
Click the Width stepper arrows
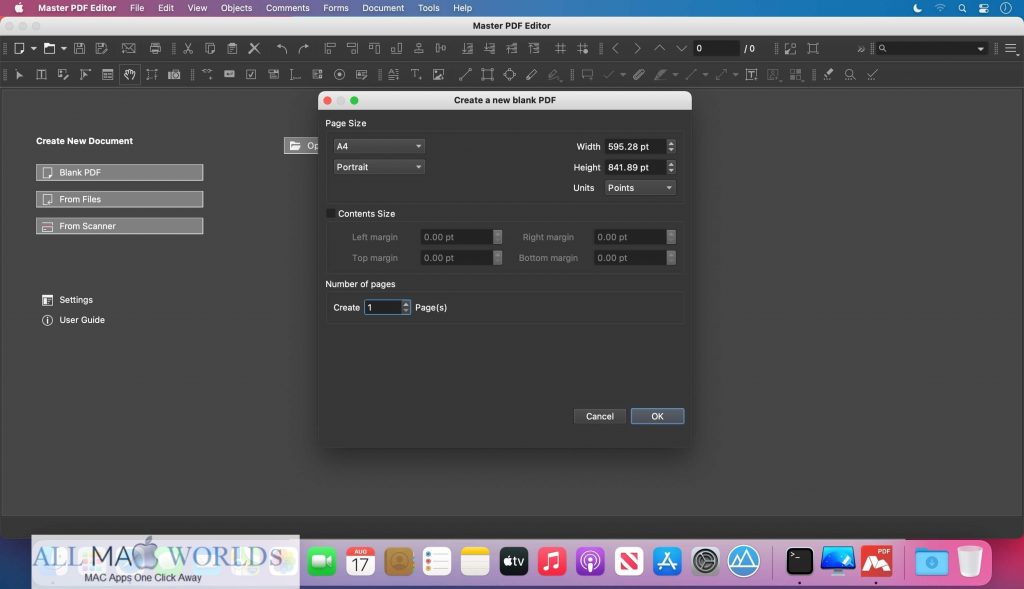[x=671, y=147]
